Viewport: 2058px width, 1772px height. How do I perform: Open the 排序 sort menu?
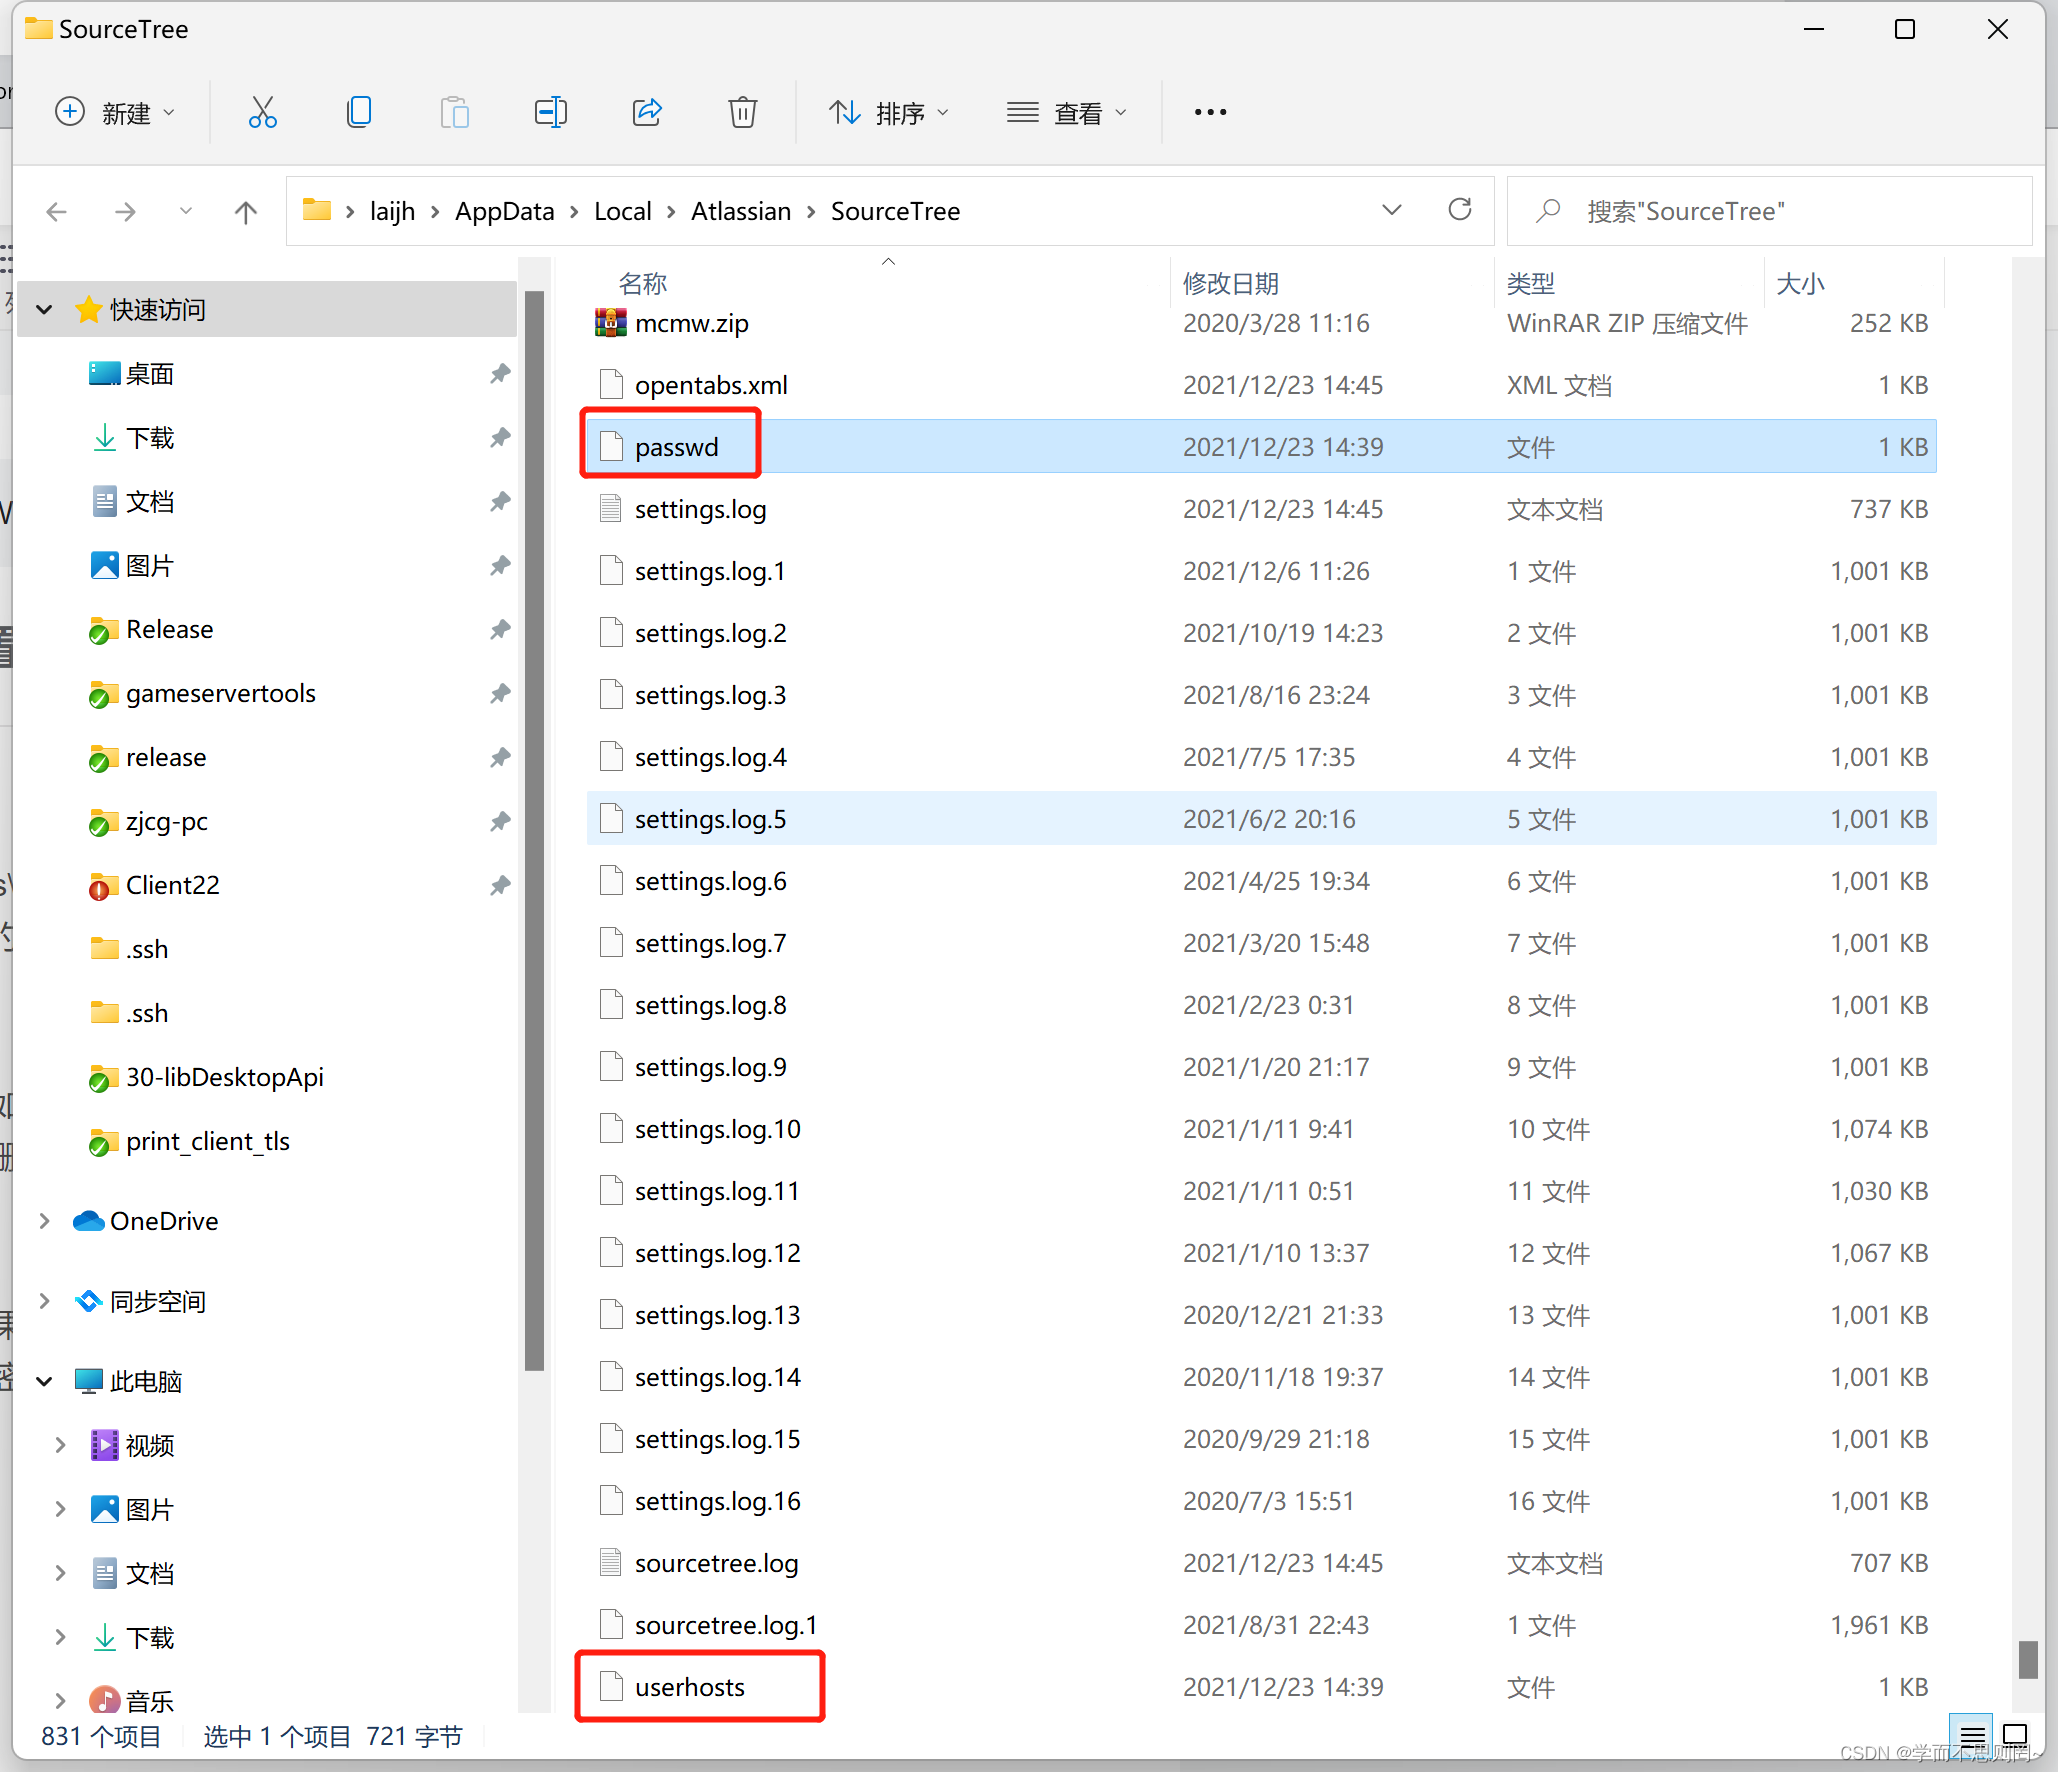point(889,113)
